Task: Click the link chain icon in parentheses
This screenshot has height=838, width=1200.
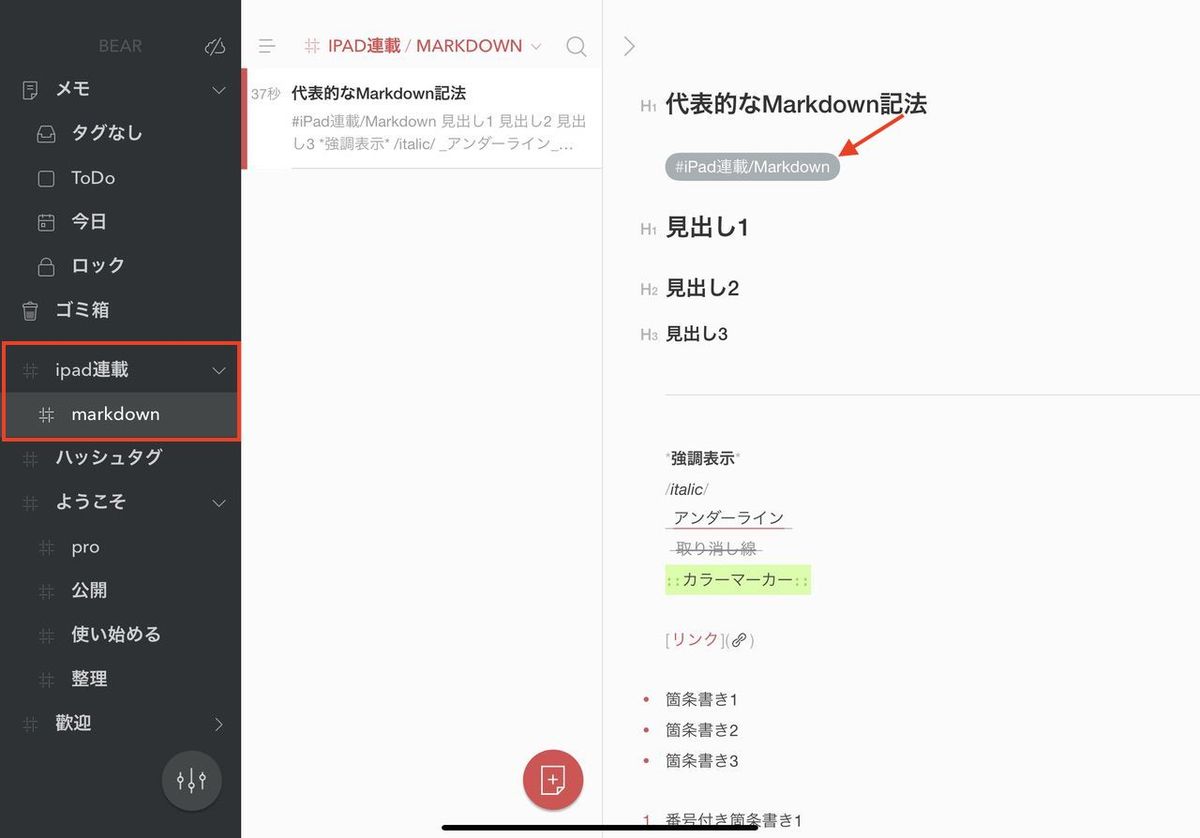Action: (739, 641)
